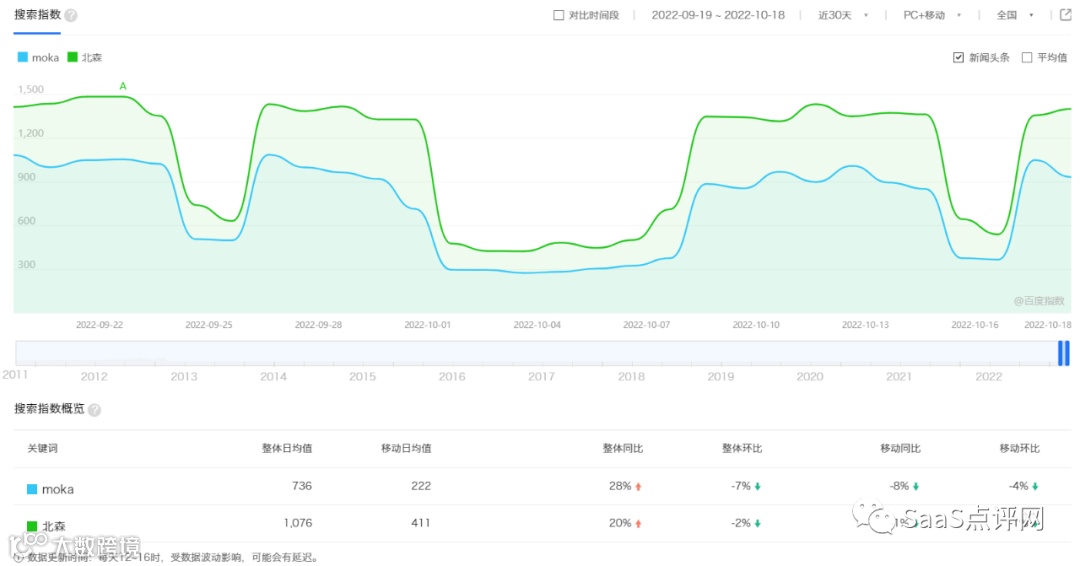Select the 搜索指数 tab
The height and width of the screenshot is (566, 1080).
click(37, 14)
